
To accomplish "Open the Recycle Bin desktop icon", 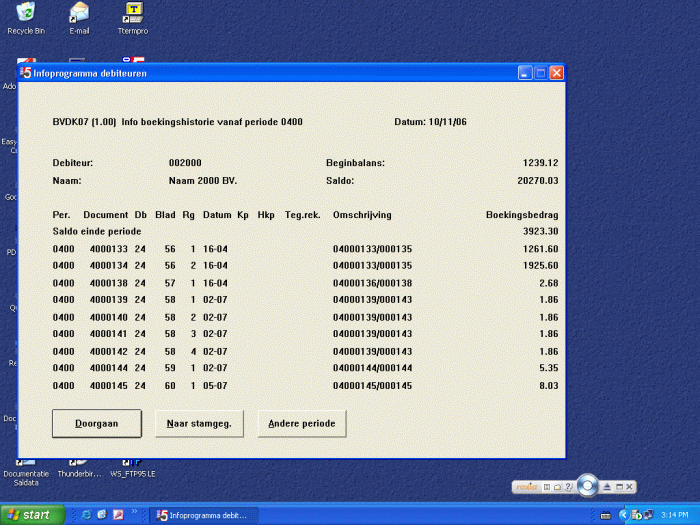I will point(26,14).
